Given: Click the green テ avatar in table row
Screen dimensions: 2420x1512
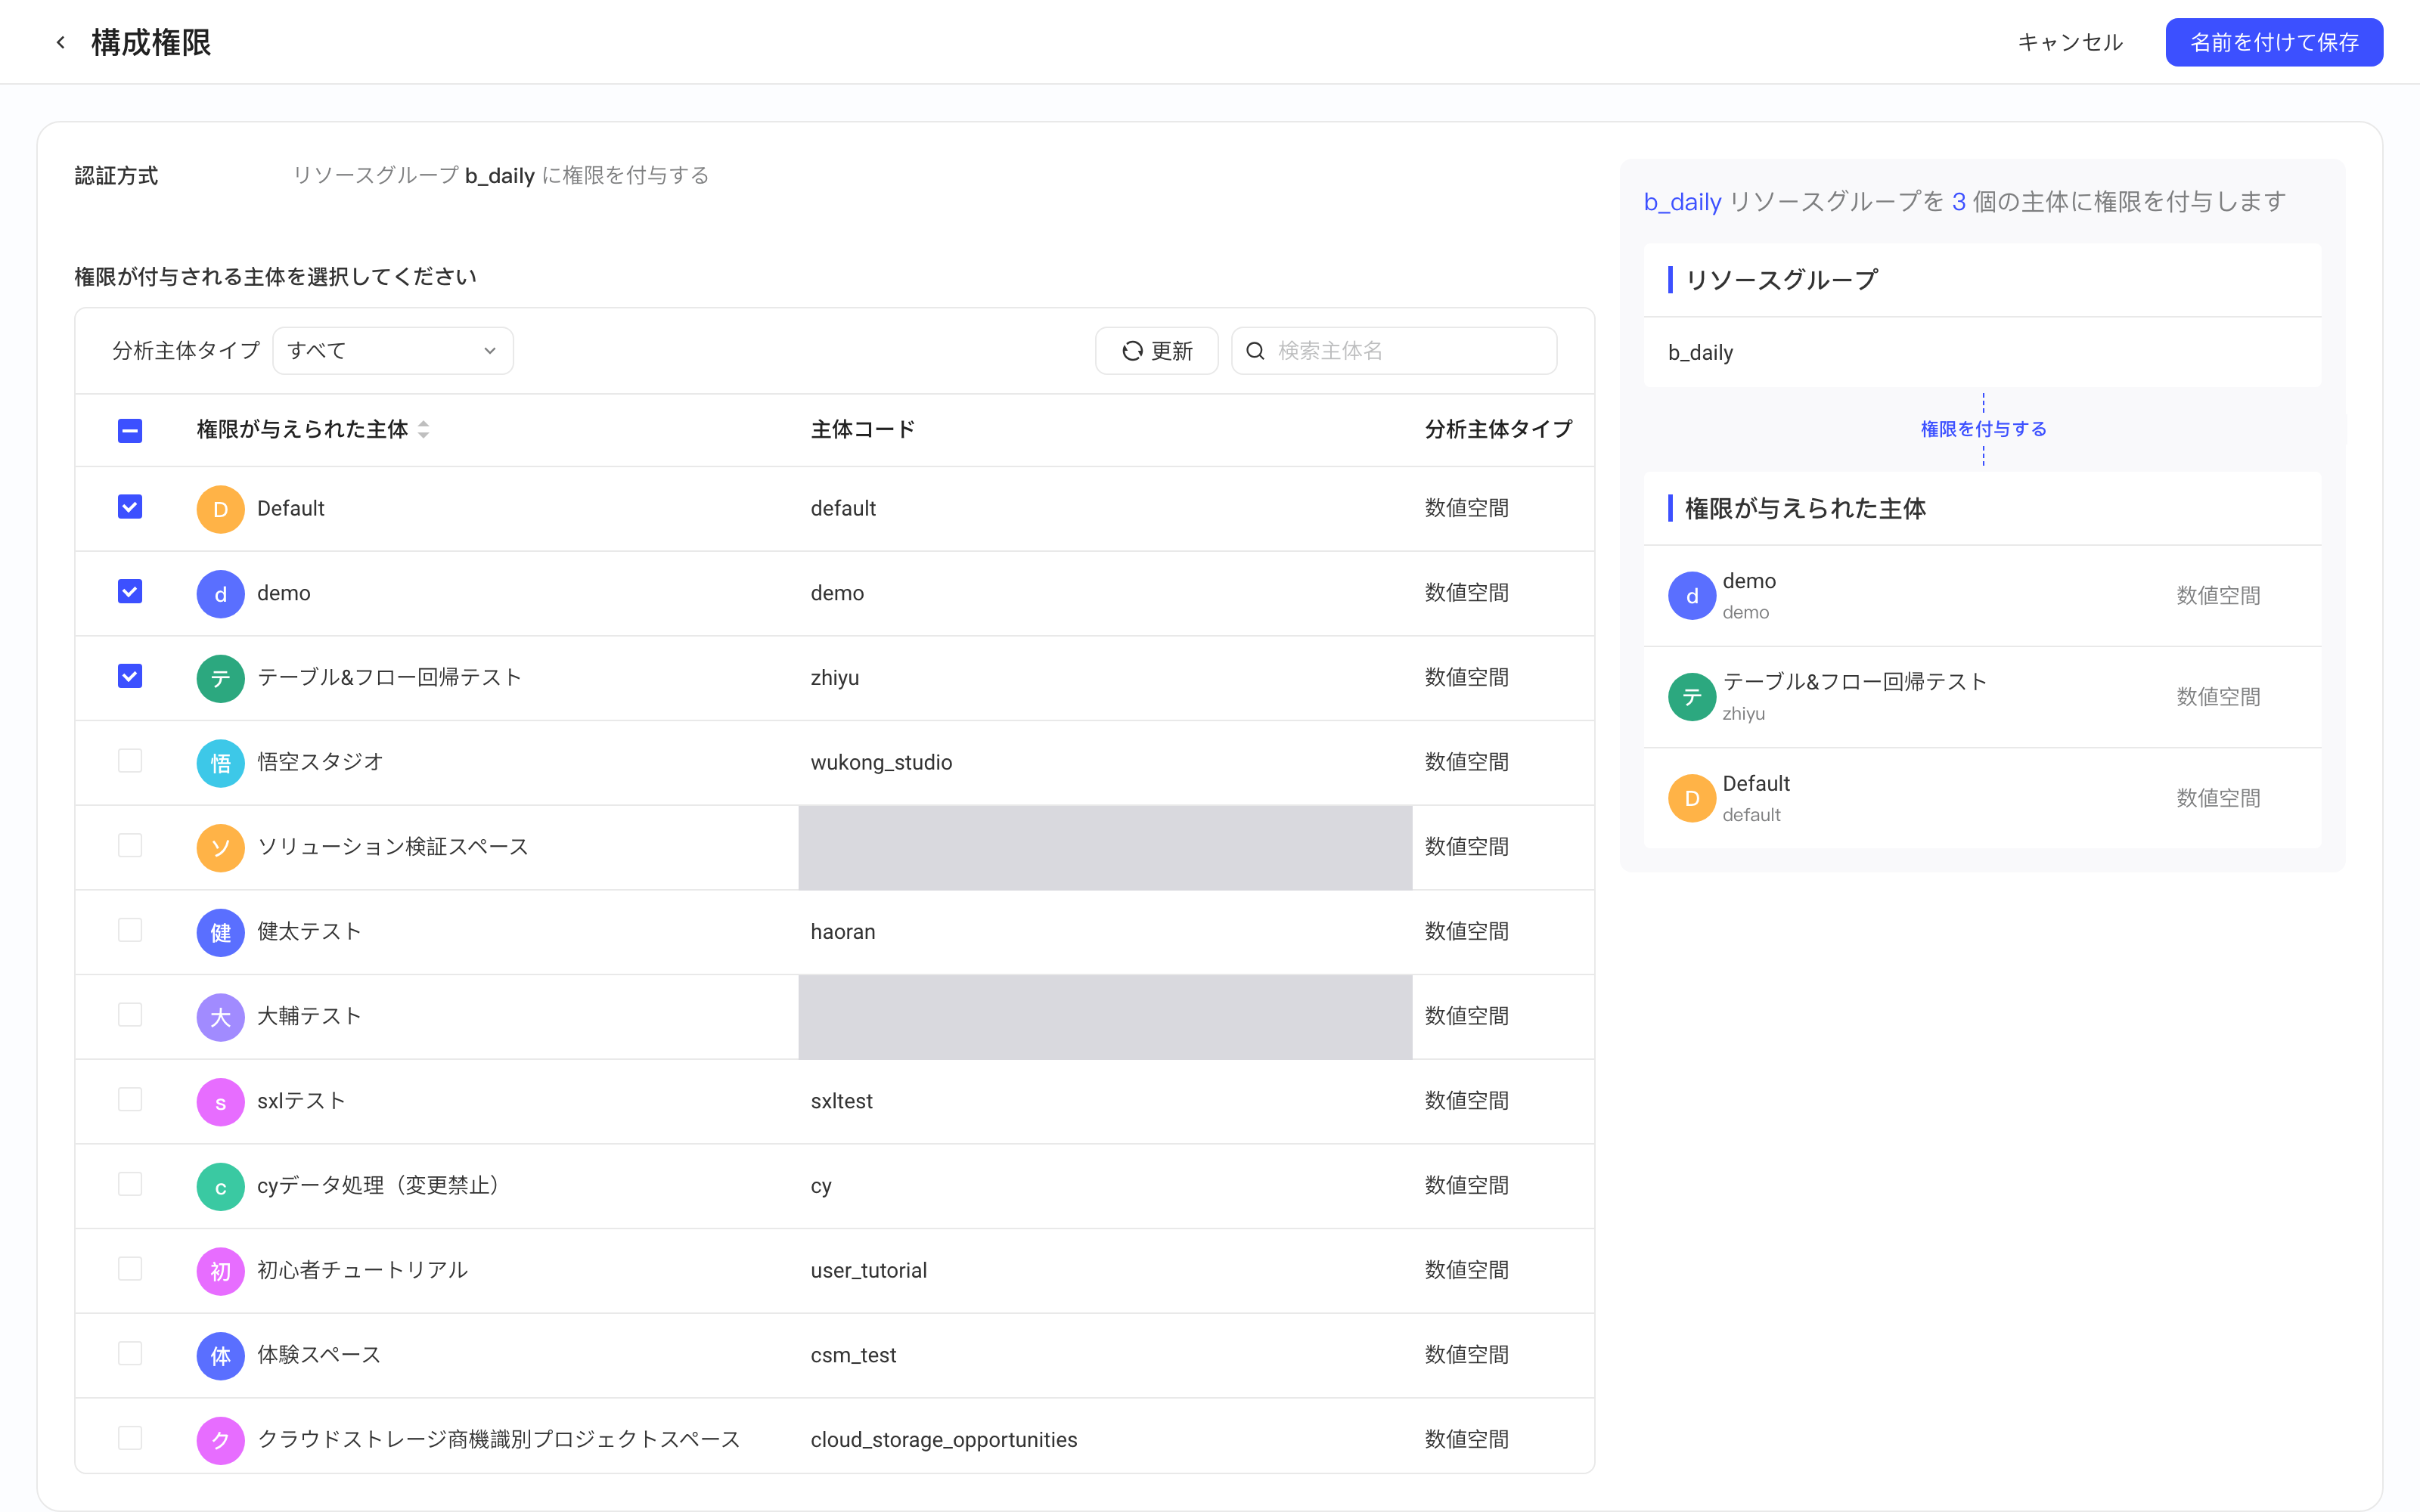Looking at the screenshot, I should (221, 678).
